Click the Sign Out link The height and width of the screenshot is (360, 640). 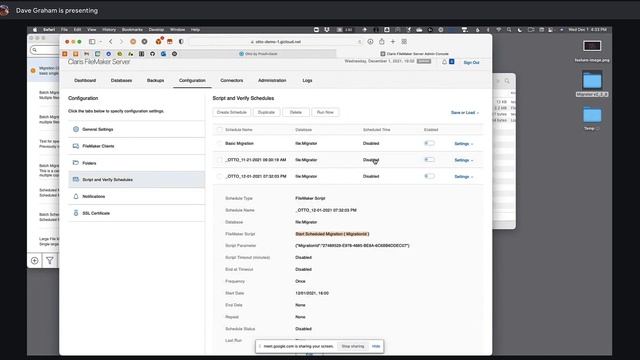[x=471, y=62]
